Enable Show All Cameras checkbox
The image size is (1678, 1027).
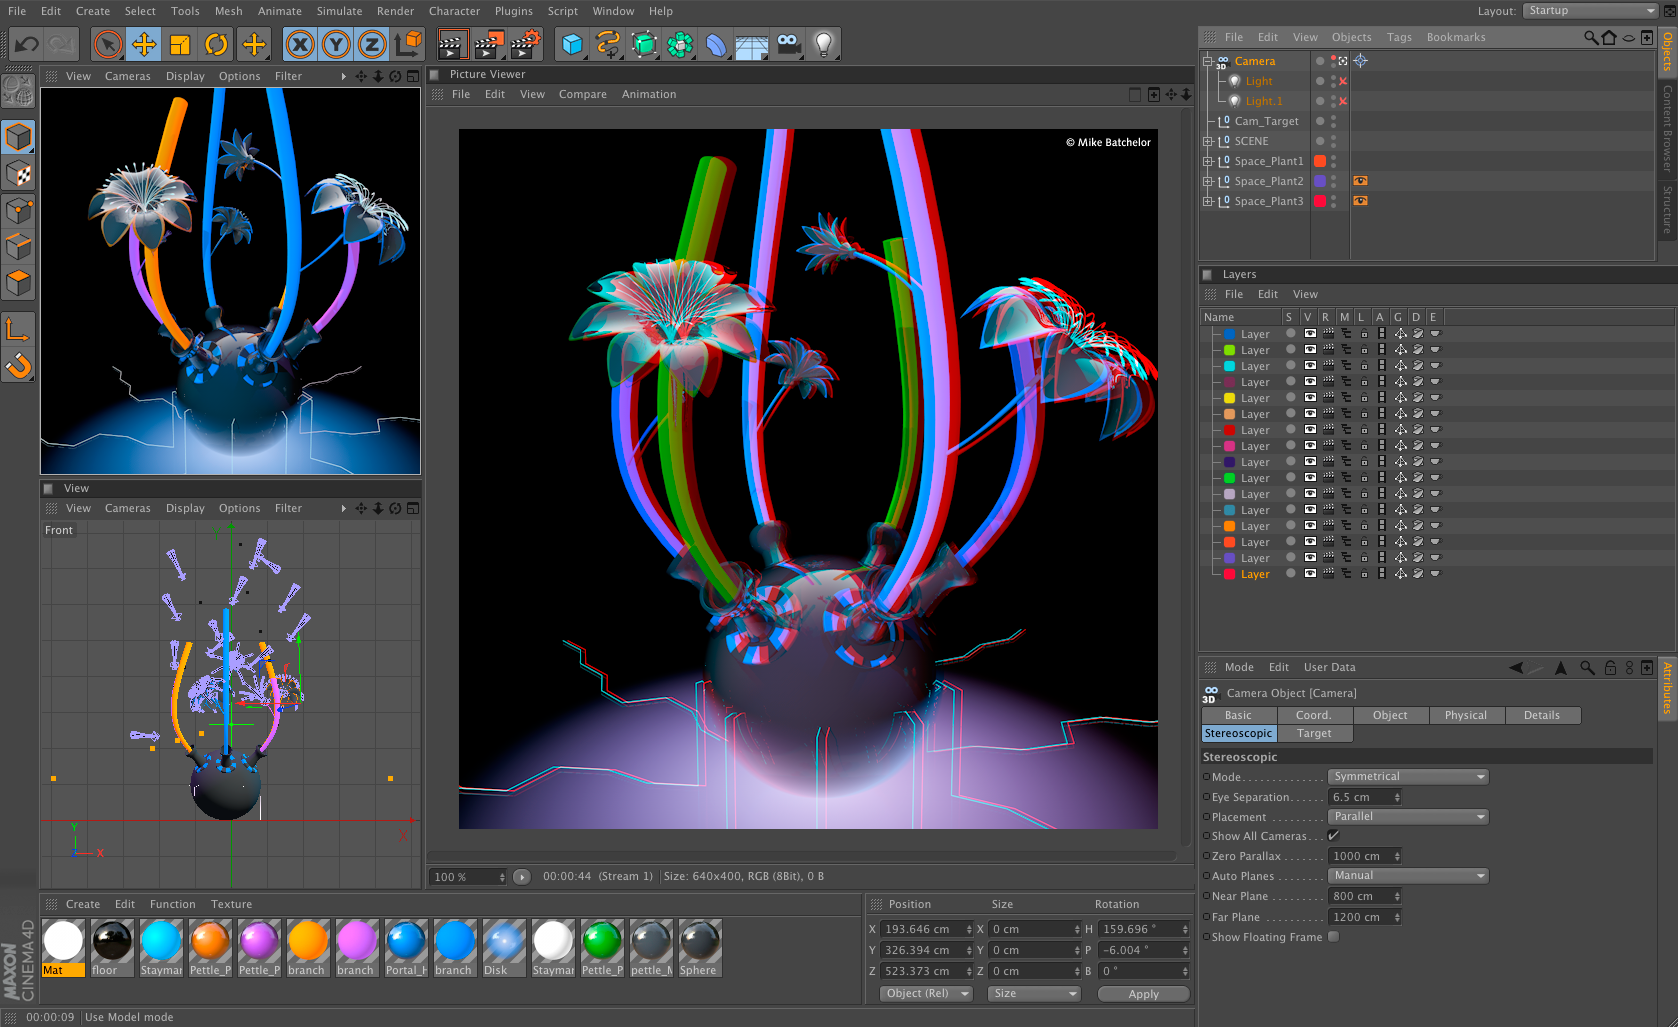pyautogui.click(x=1333, y=836)
